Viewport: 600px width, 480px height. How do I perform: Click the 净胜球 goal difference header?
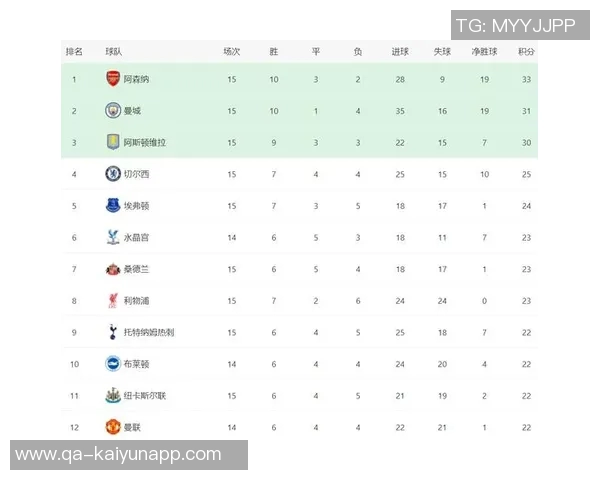click(484, 52)
